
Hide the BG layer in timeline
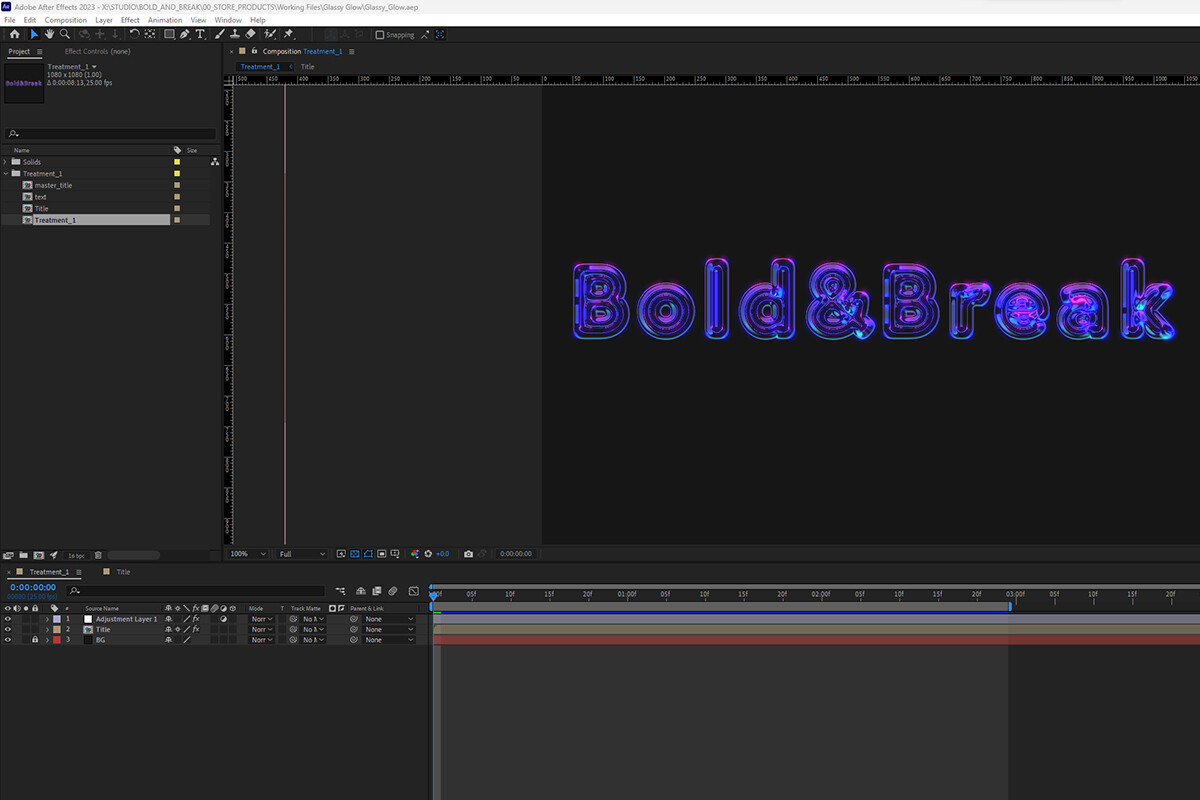point(8,640)
